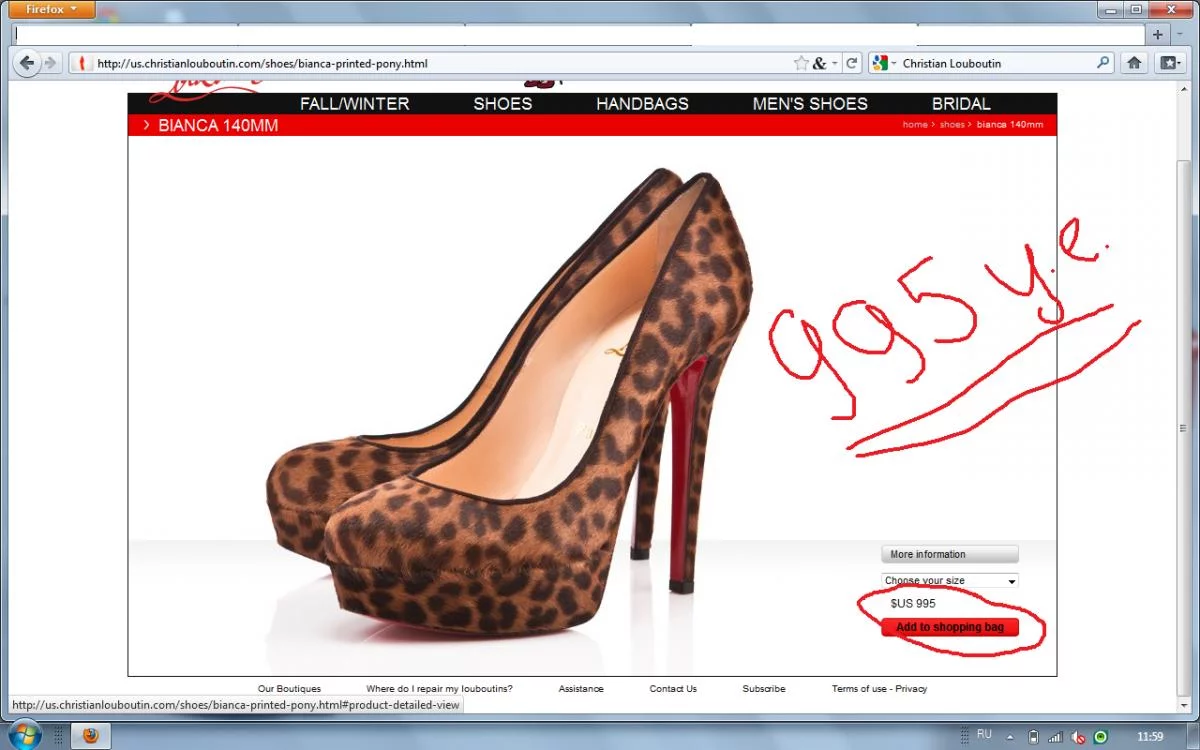
Task: Click the $US 995 price text
Action: coord(913,603)
